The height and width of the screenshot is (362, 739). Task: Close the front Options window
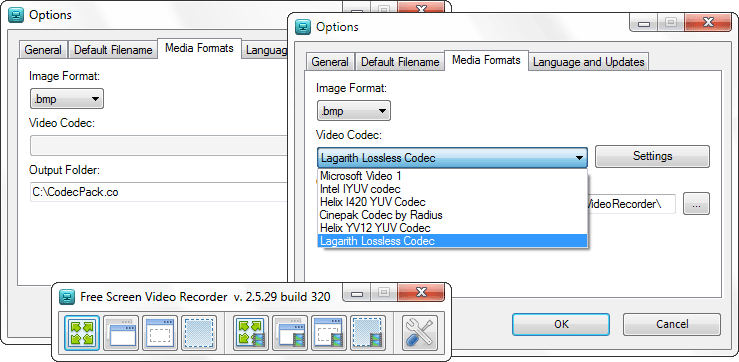[708, 23]
